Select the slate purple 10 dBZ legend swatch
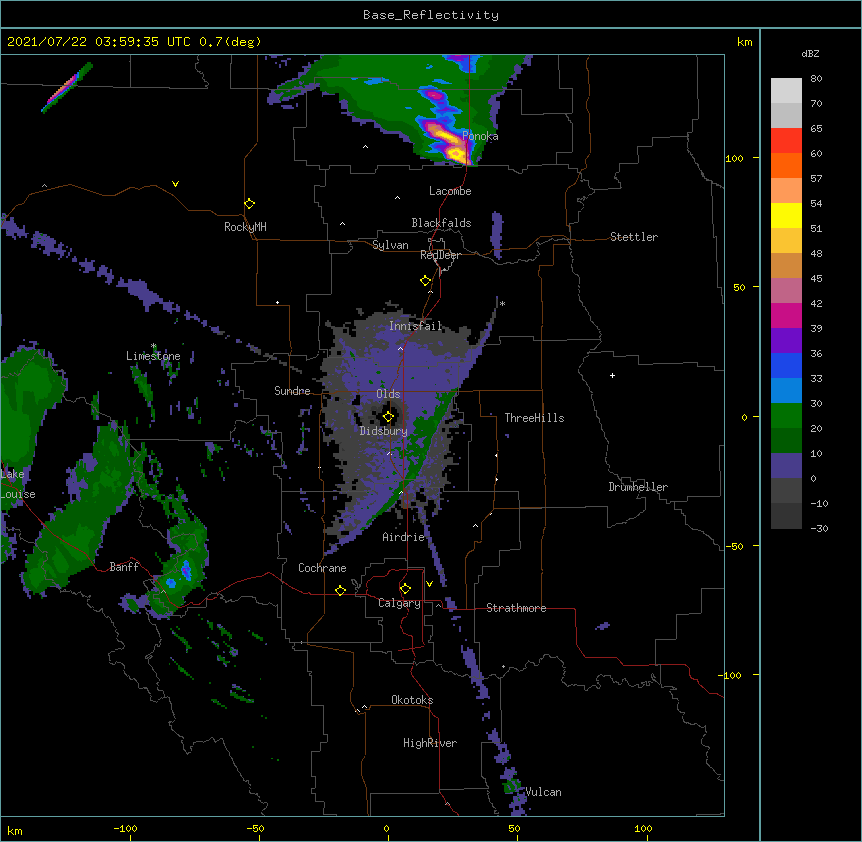This screenshot has height=842, width=862. click(786, 466)
